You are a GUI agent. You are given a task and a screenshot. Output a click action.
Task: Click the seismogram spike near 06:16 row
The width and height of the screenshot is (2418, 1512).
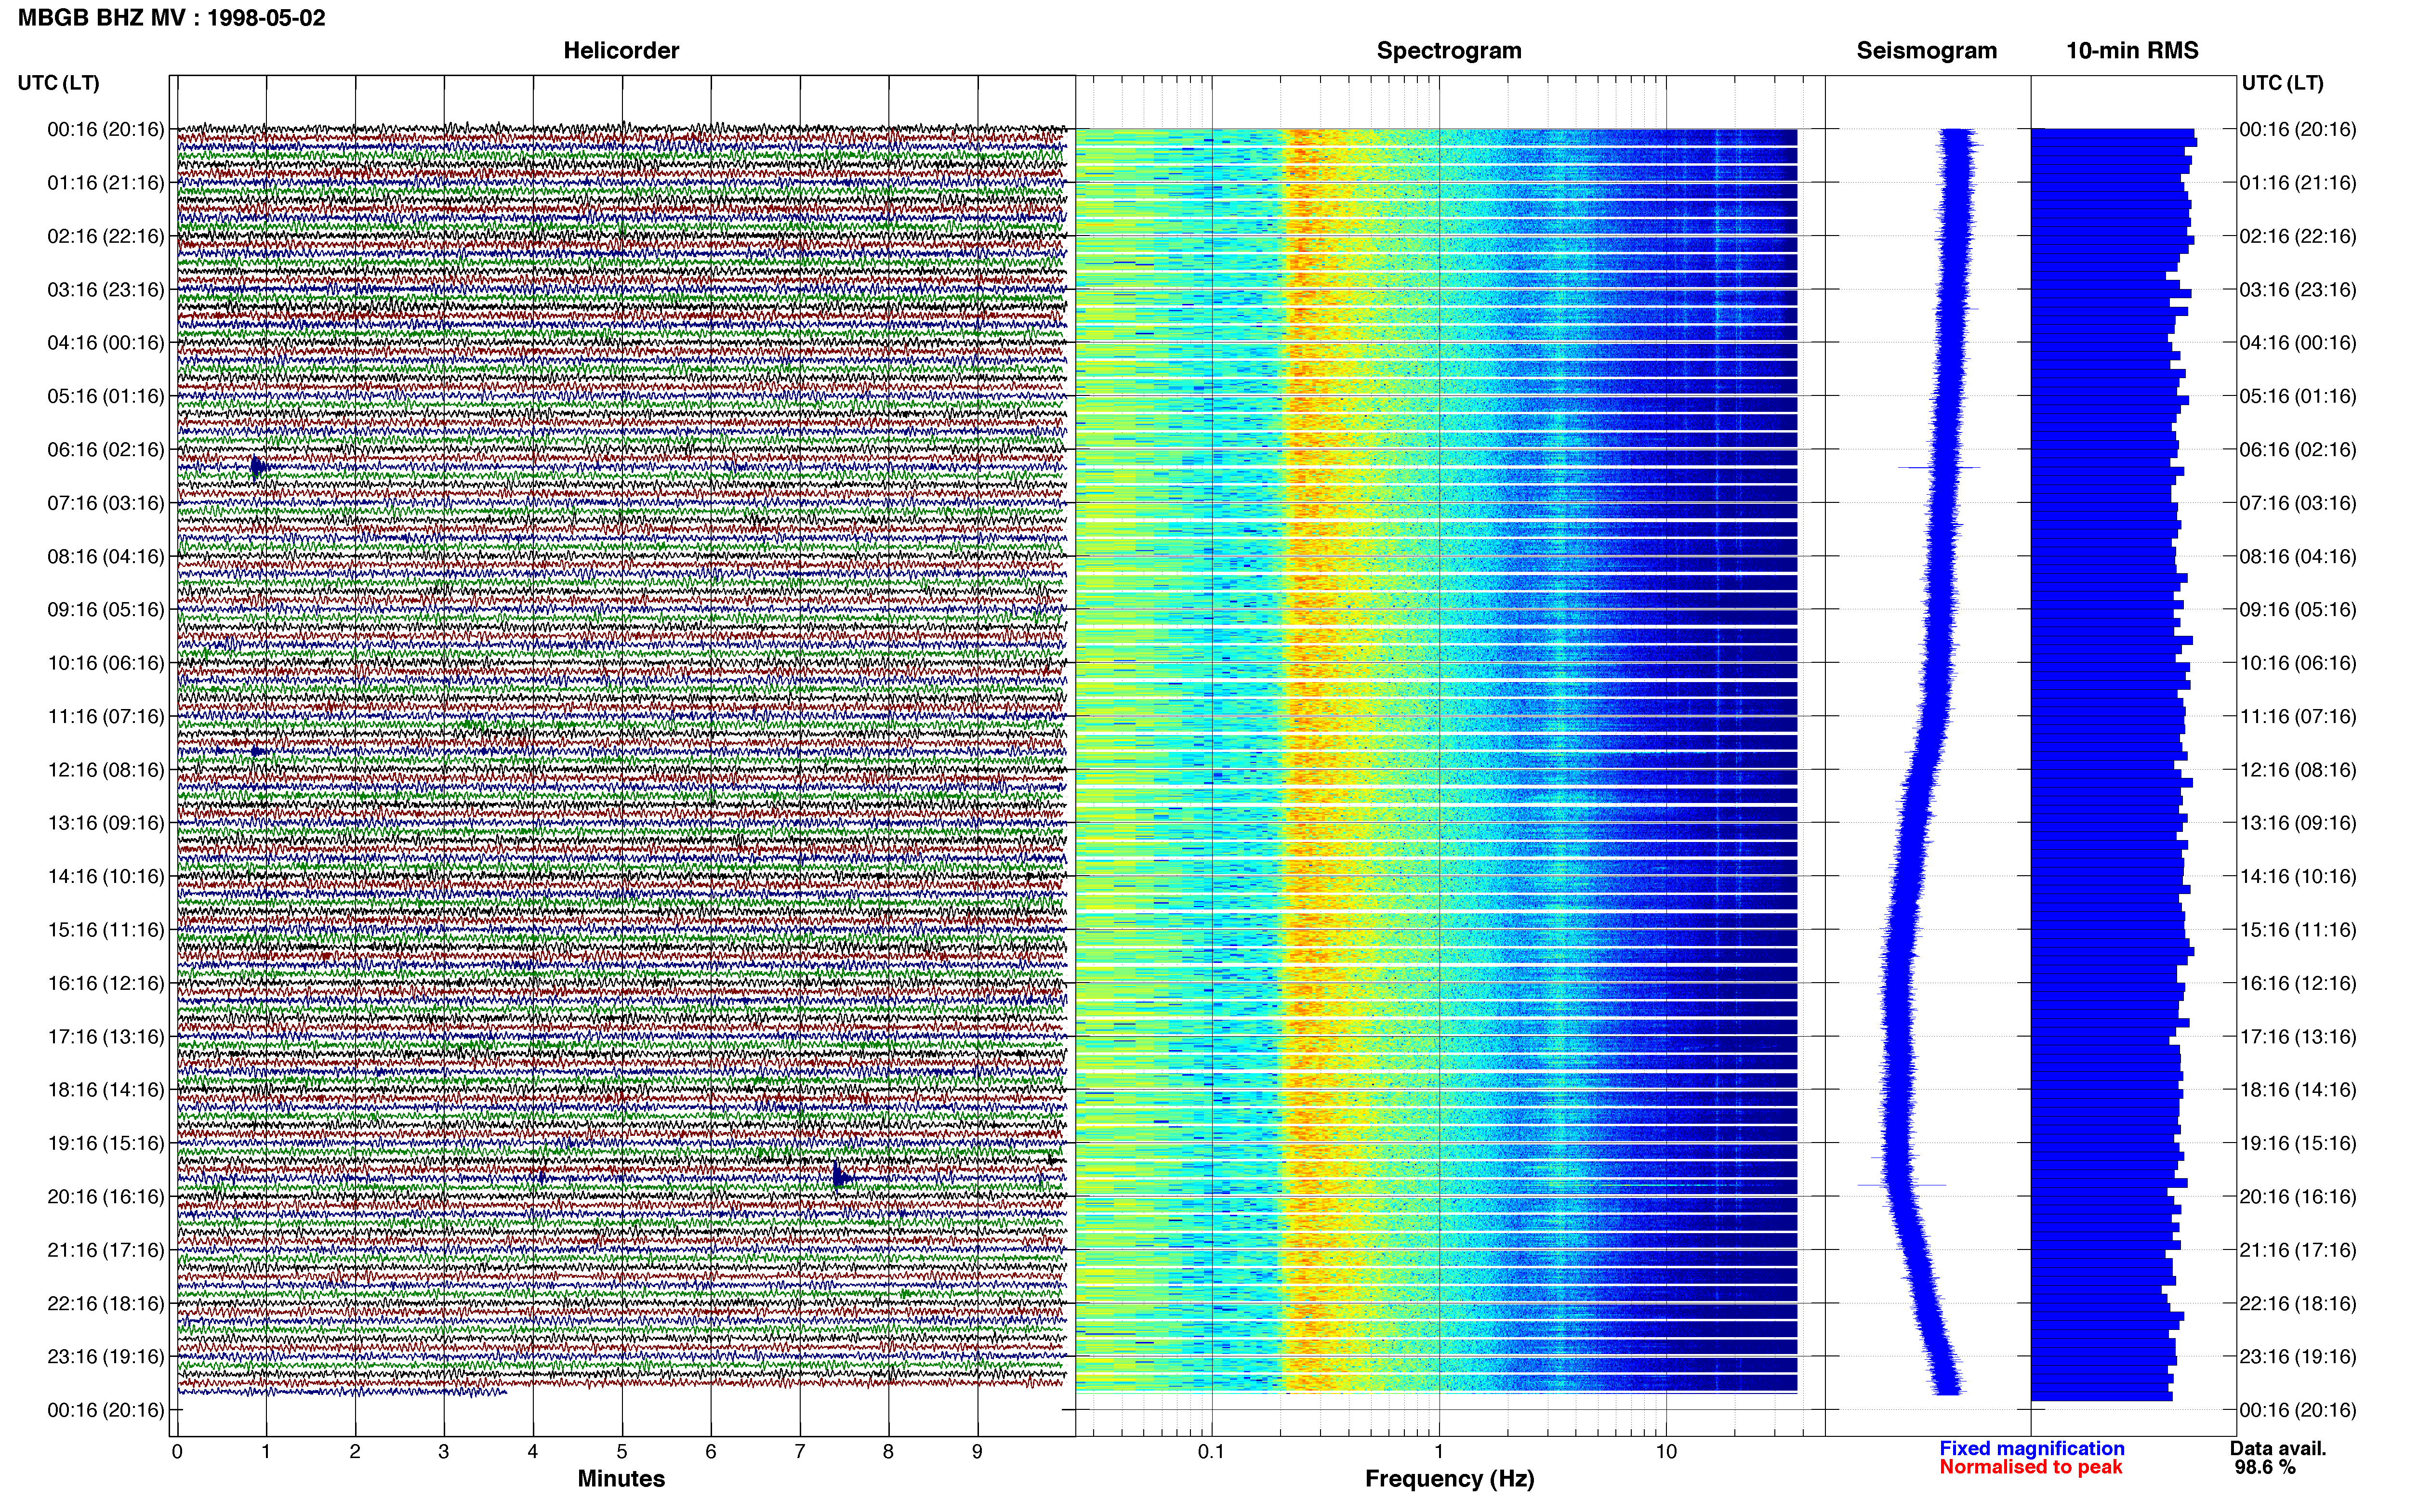(1939, 467)
